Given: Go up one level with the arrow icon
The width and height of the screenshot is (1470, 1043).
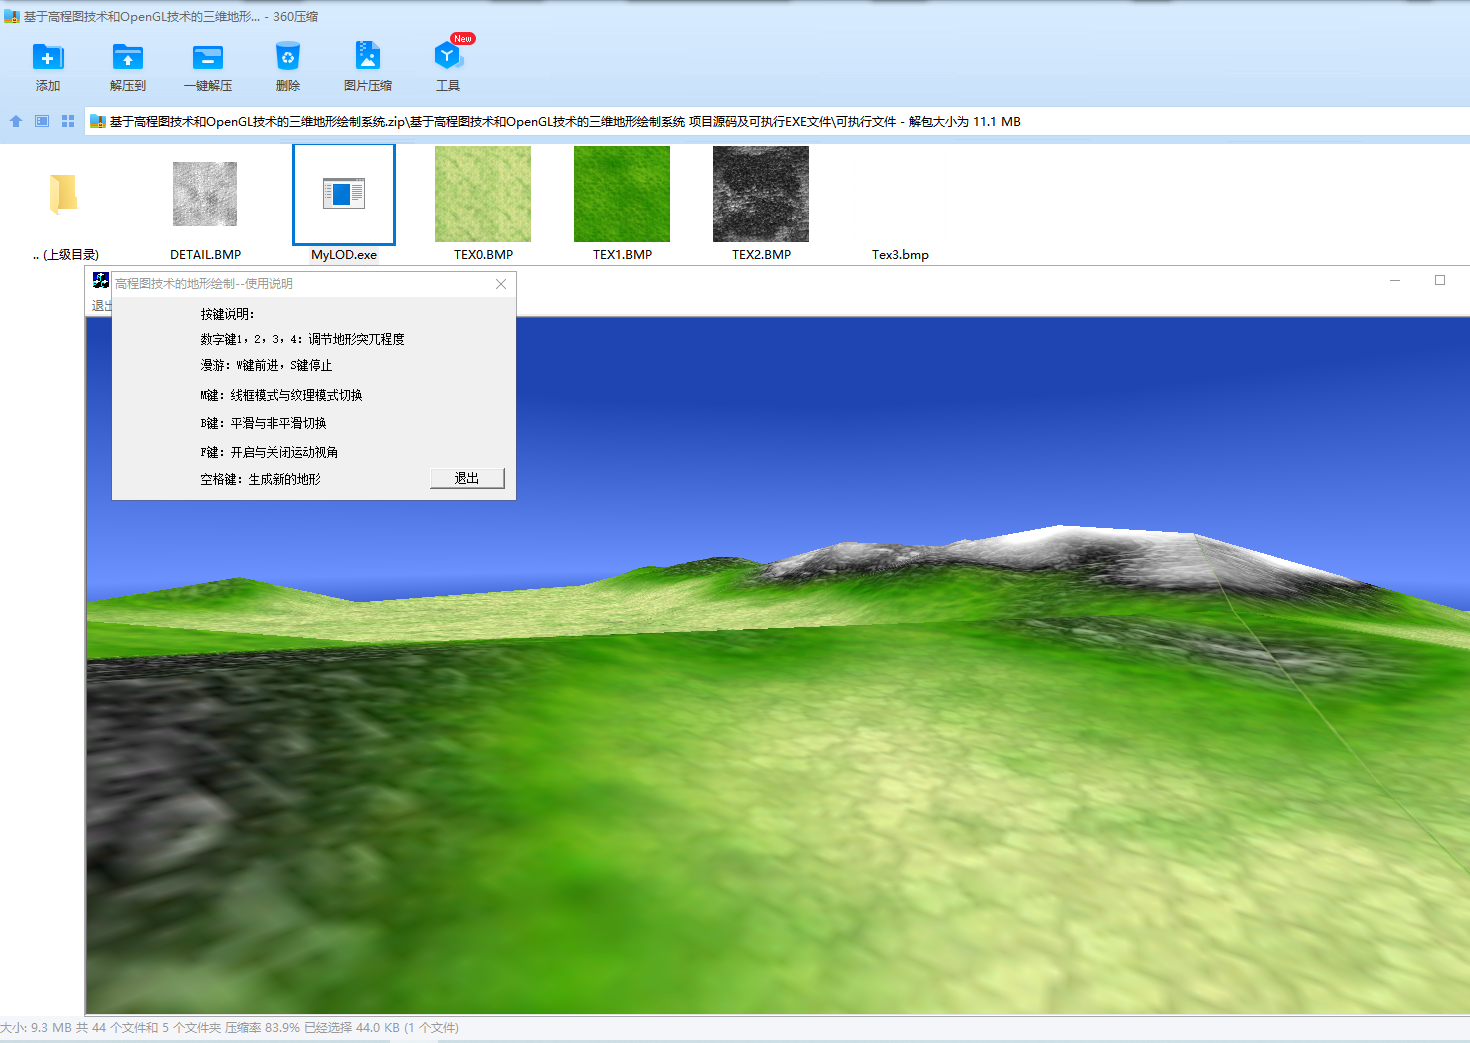Looking at the screenshot, I should pyautogui.click(x=16, y=121).
